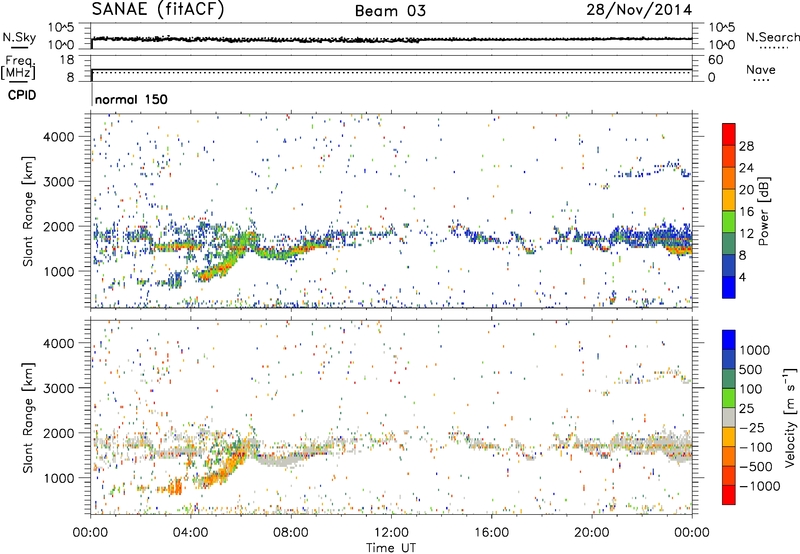Select the 'Beam 03' heading text
The image size is (800, 554).
(390, 11)
